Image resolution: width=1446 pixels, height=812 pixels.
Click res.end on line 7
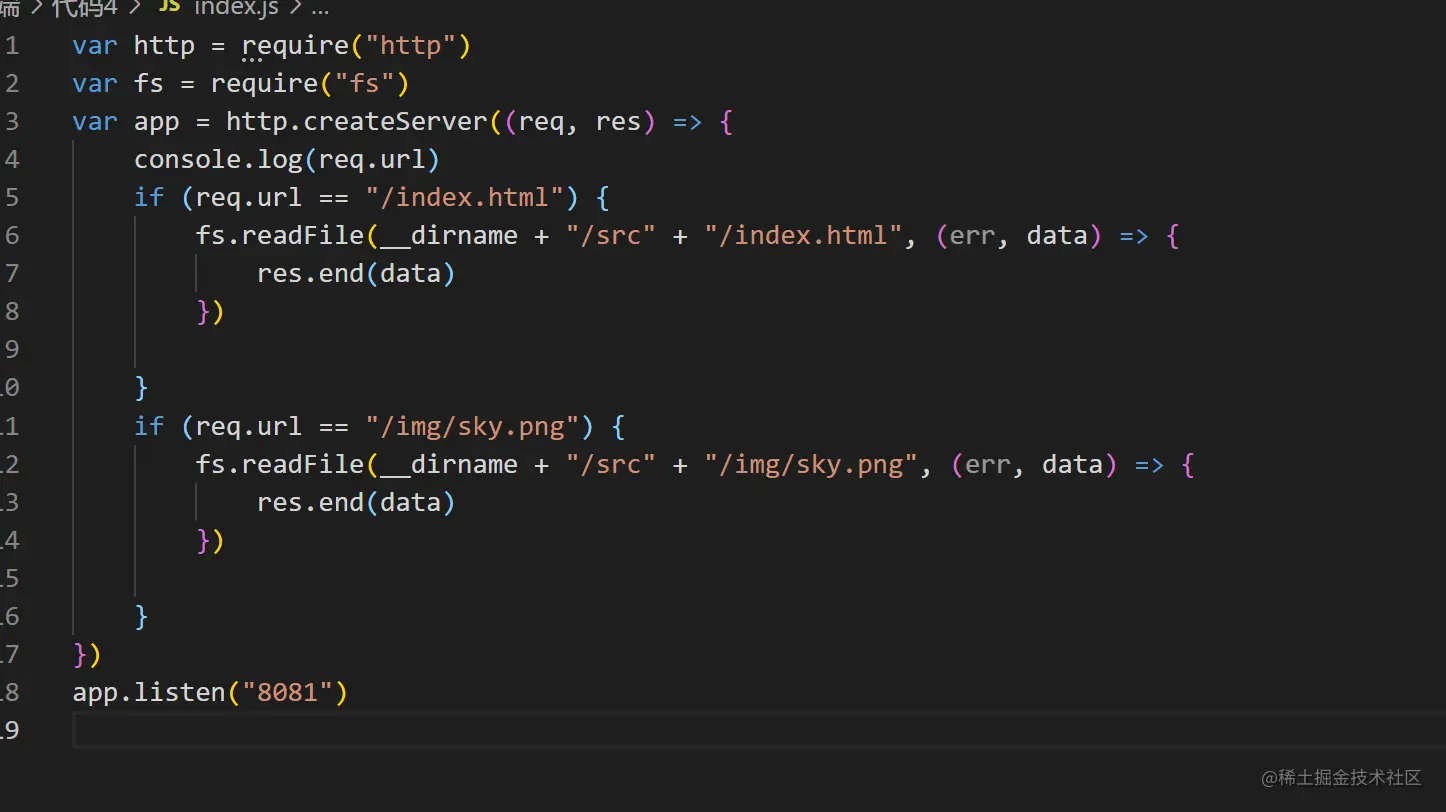click(310, 274)
